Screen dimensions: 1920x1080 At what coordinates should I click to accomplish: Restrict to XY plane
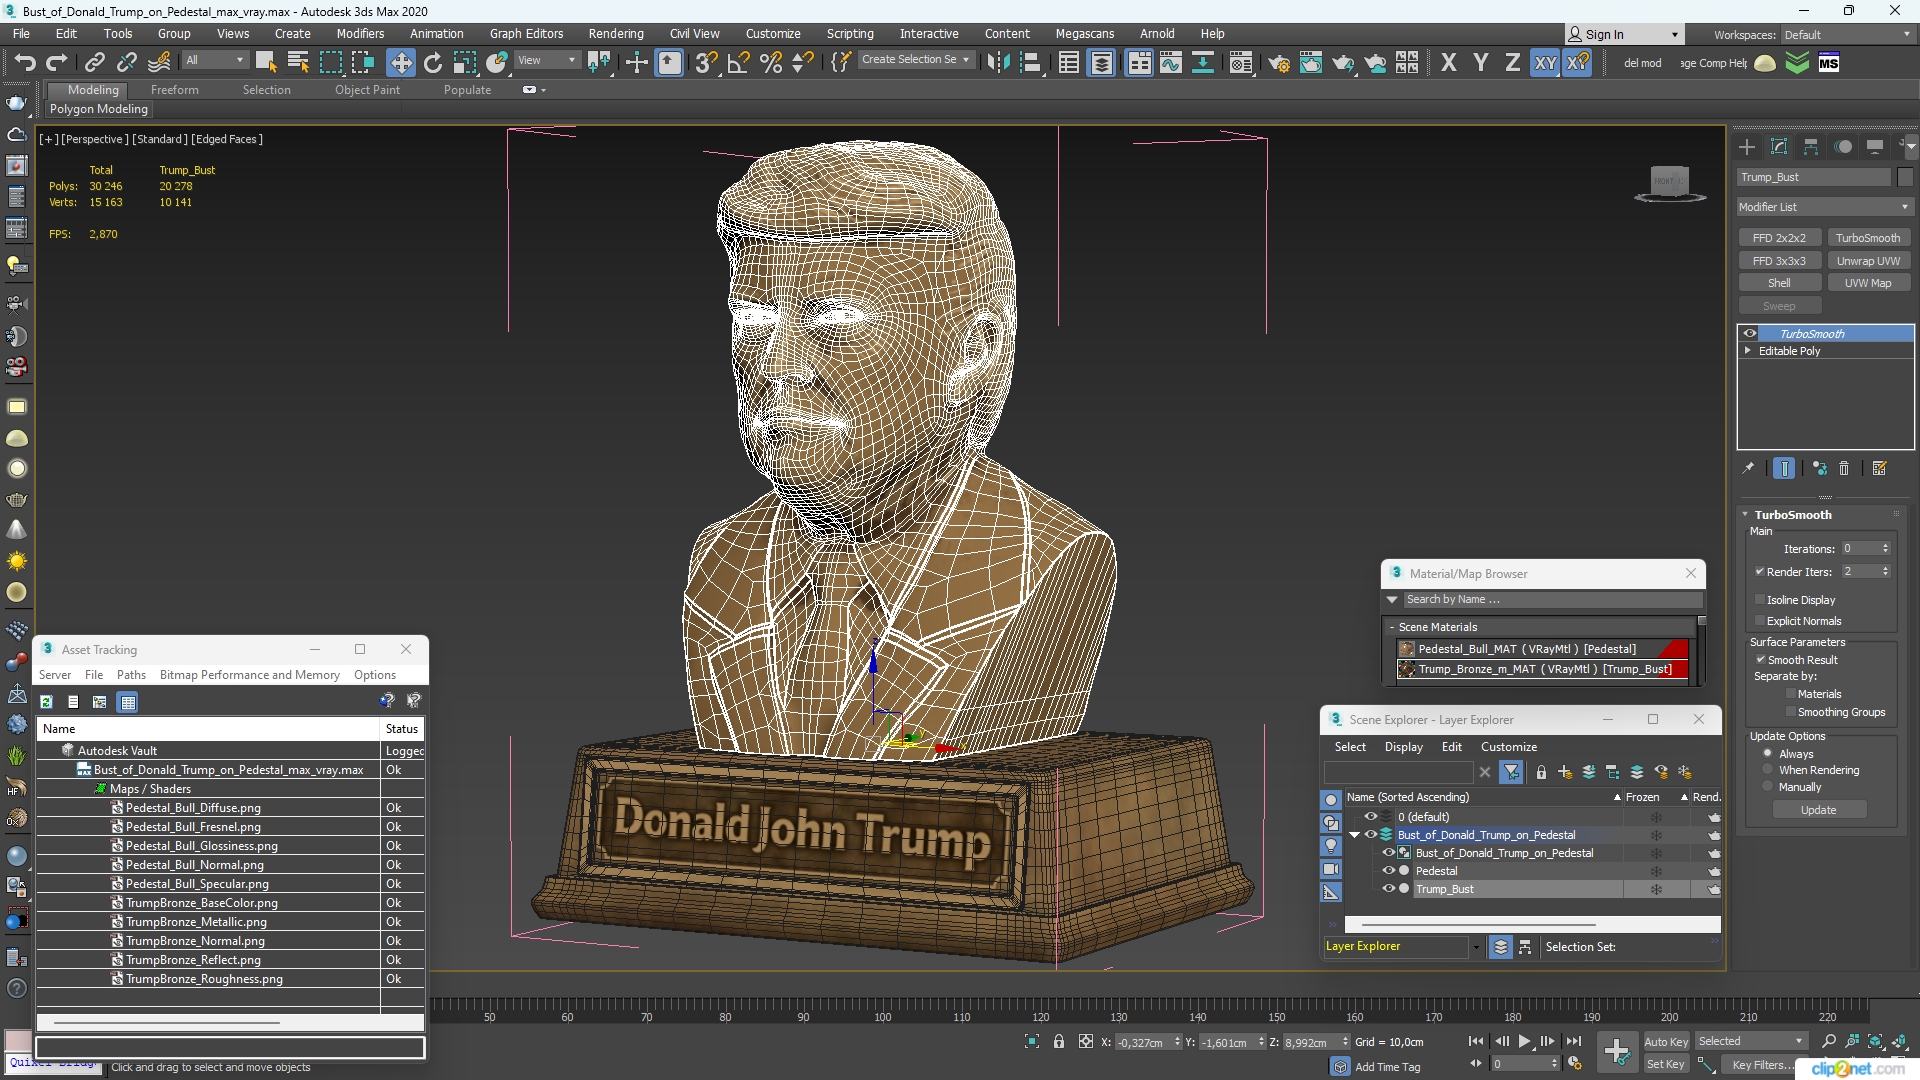pyautogui.click(x=1545, y=63)
